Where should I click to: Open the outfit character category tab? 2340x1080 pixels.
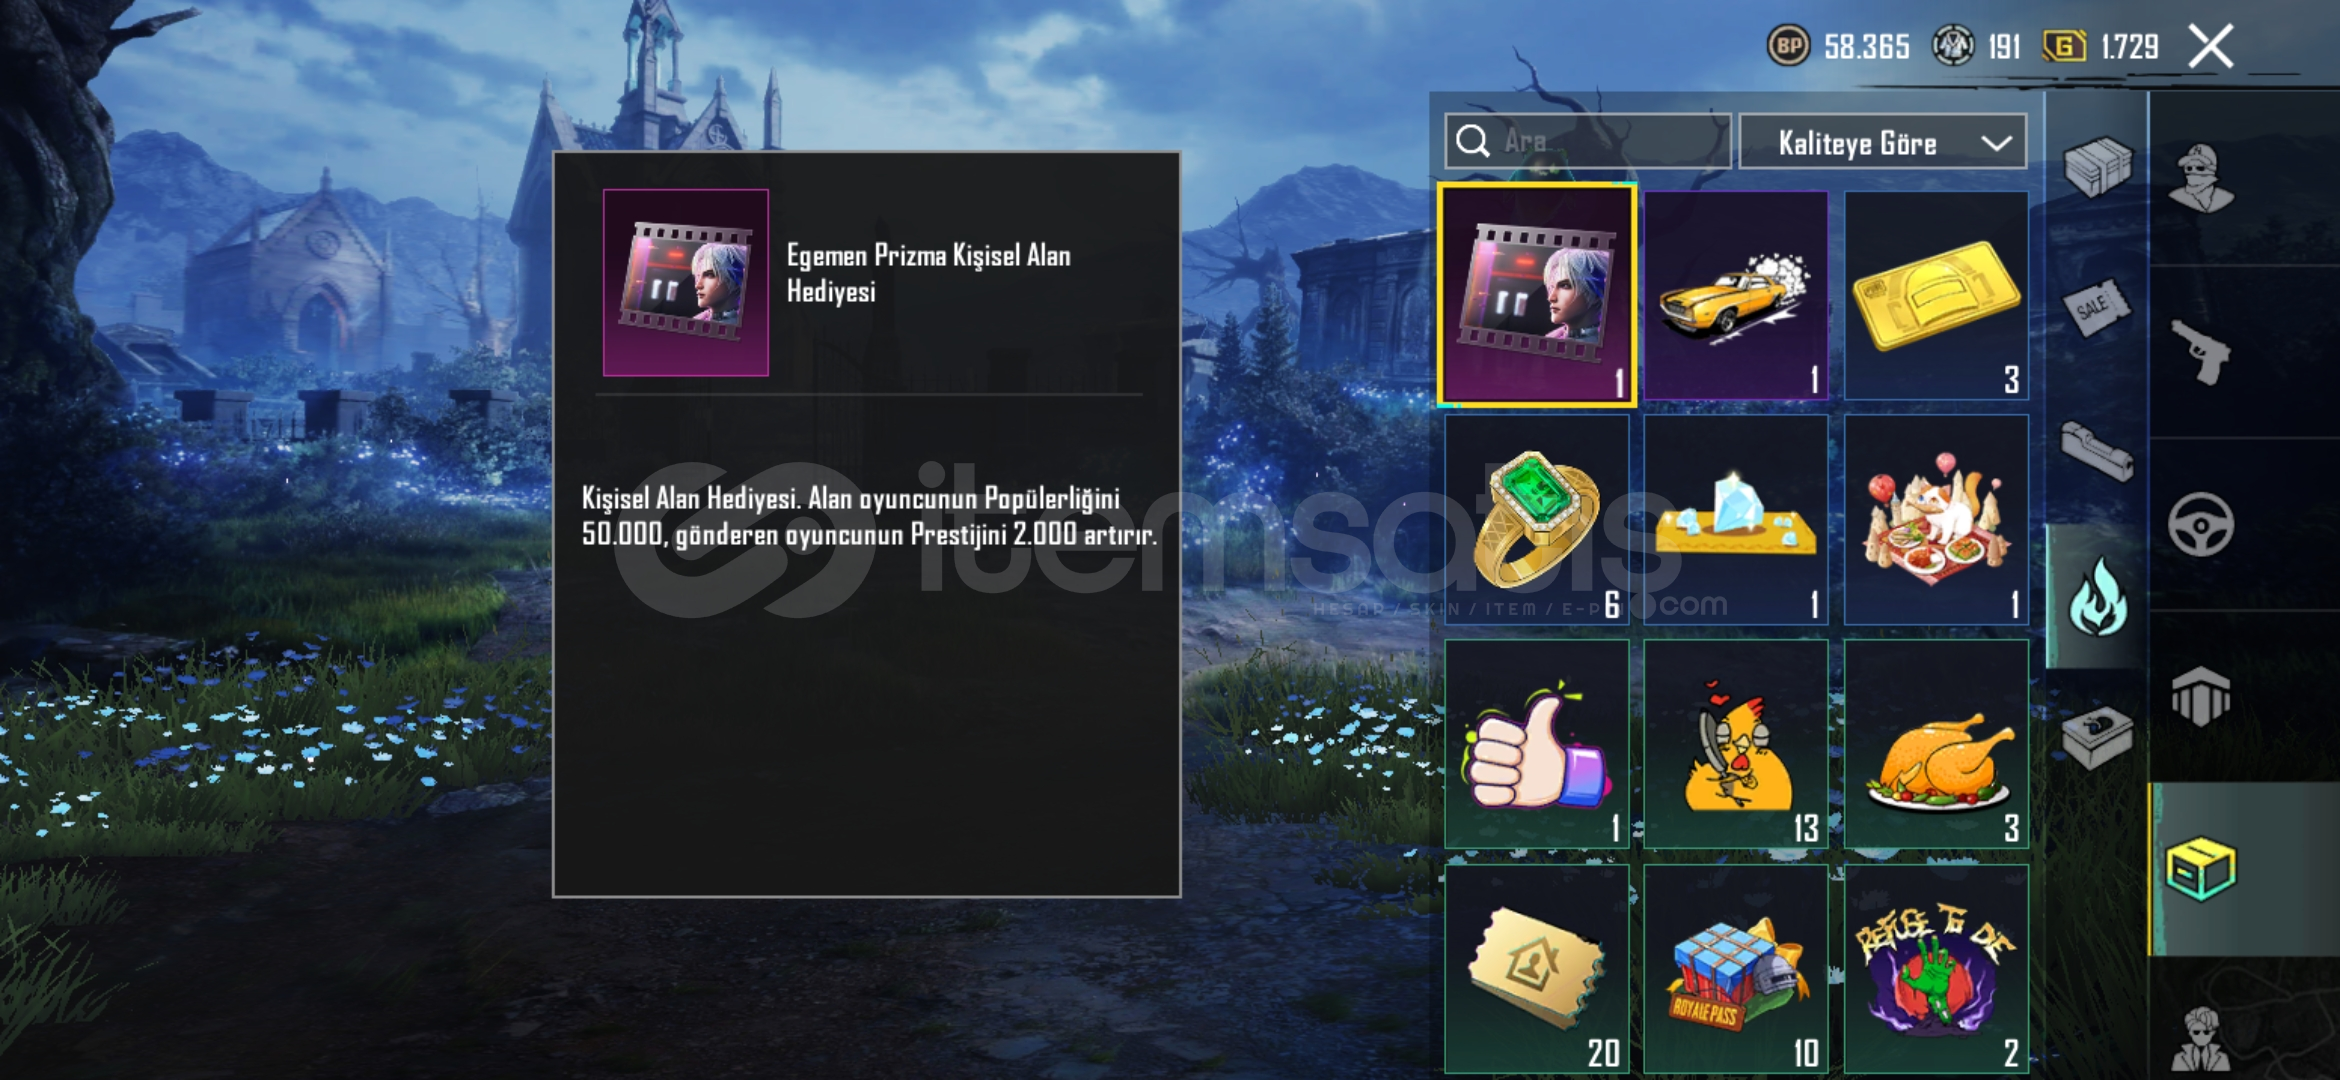[x=2201, y=179]
